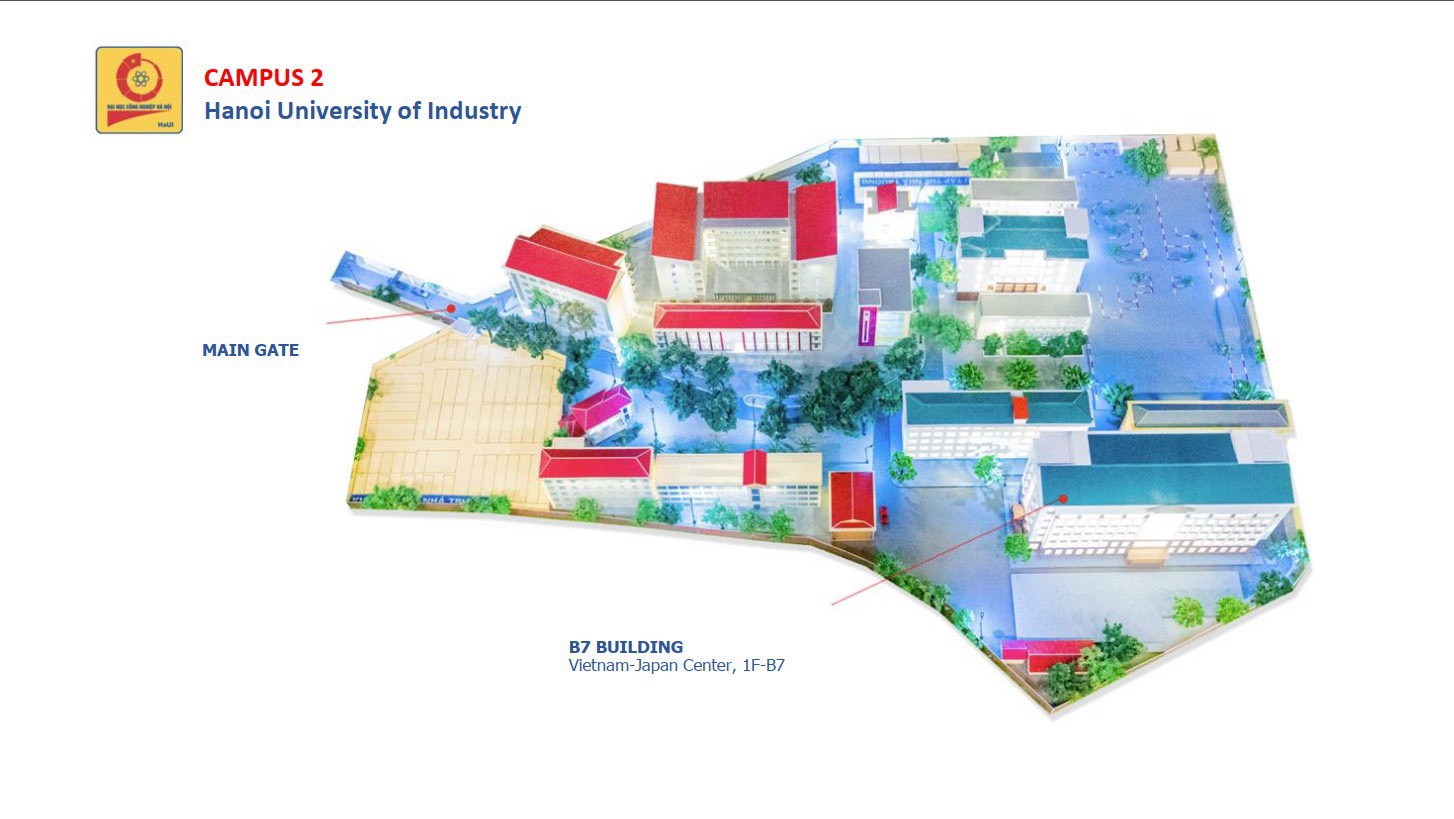The height and width of the screenshot is (819, 1454).
Task: Click the small pink-roofed house beside parking lot
Action: pyautogui.click(x=600, y=408)
